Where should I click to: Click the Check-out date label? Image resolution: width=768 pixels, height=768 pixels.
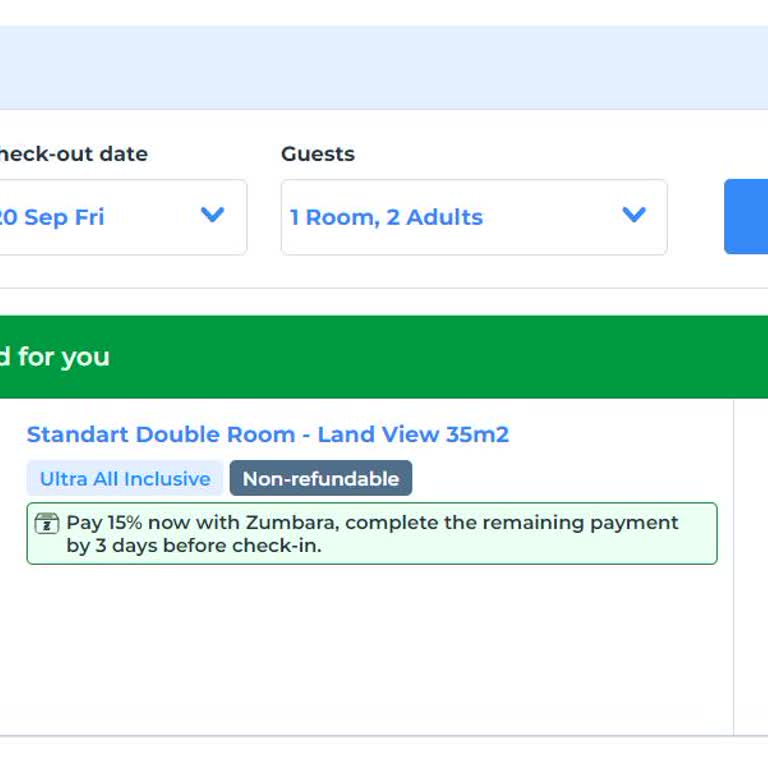pos(72,154)
